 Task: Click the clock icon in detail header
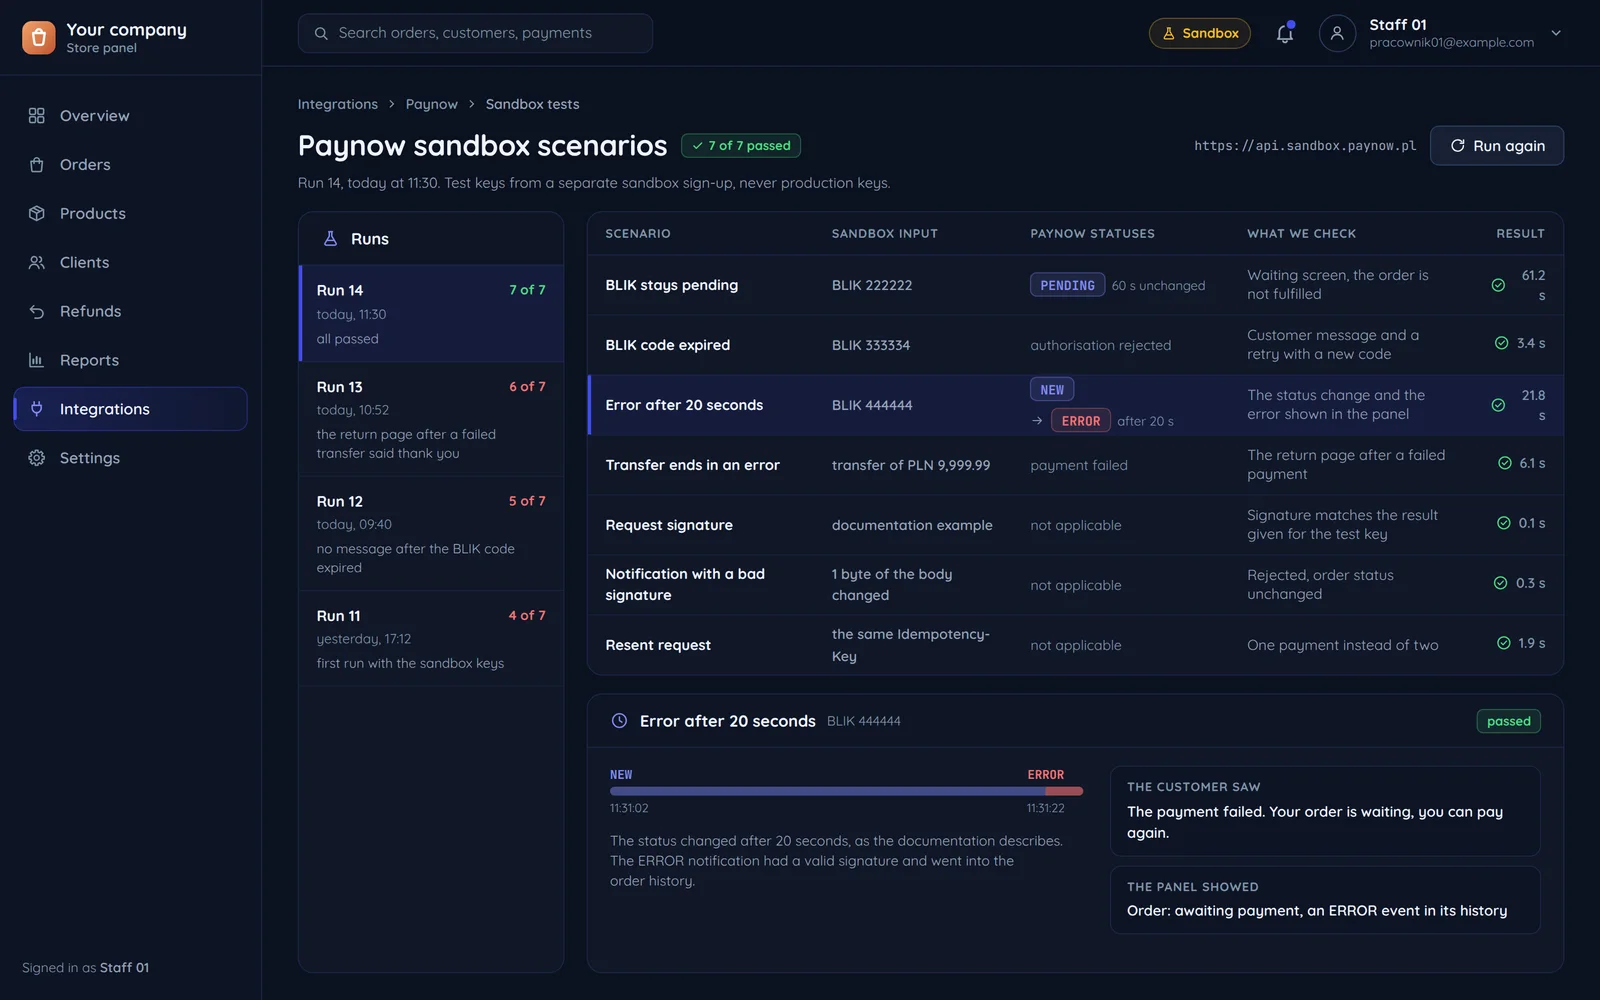tap(619, 721)
